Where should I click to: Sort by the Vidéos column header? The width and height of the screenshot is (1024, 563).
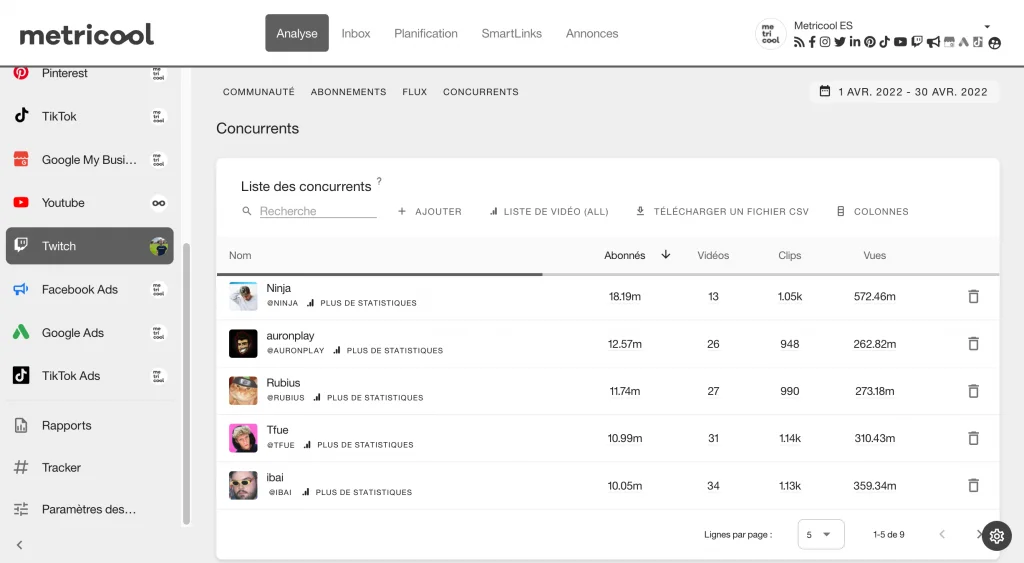[x=713, y=255]
